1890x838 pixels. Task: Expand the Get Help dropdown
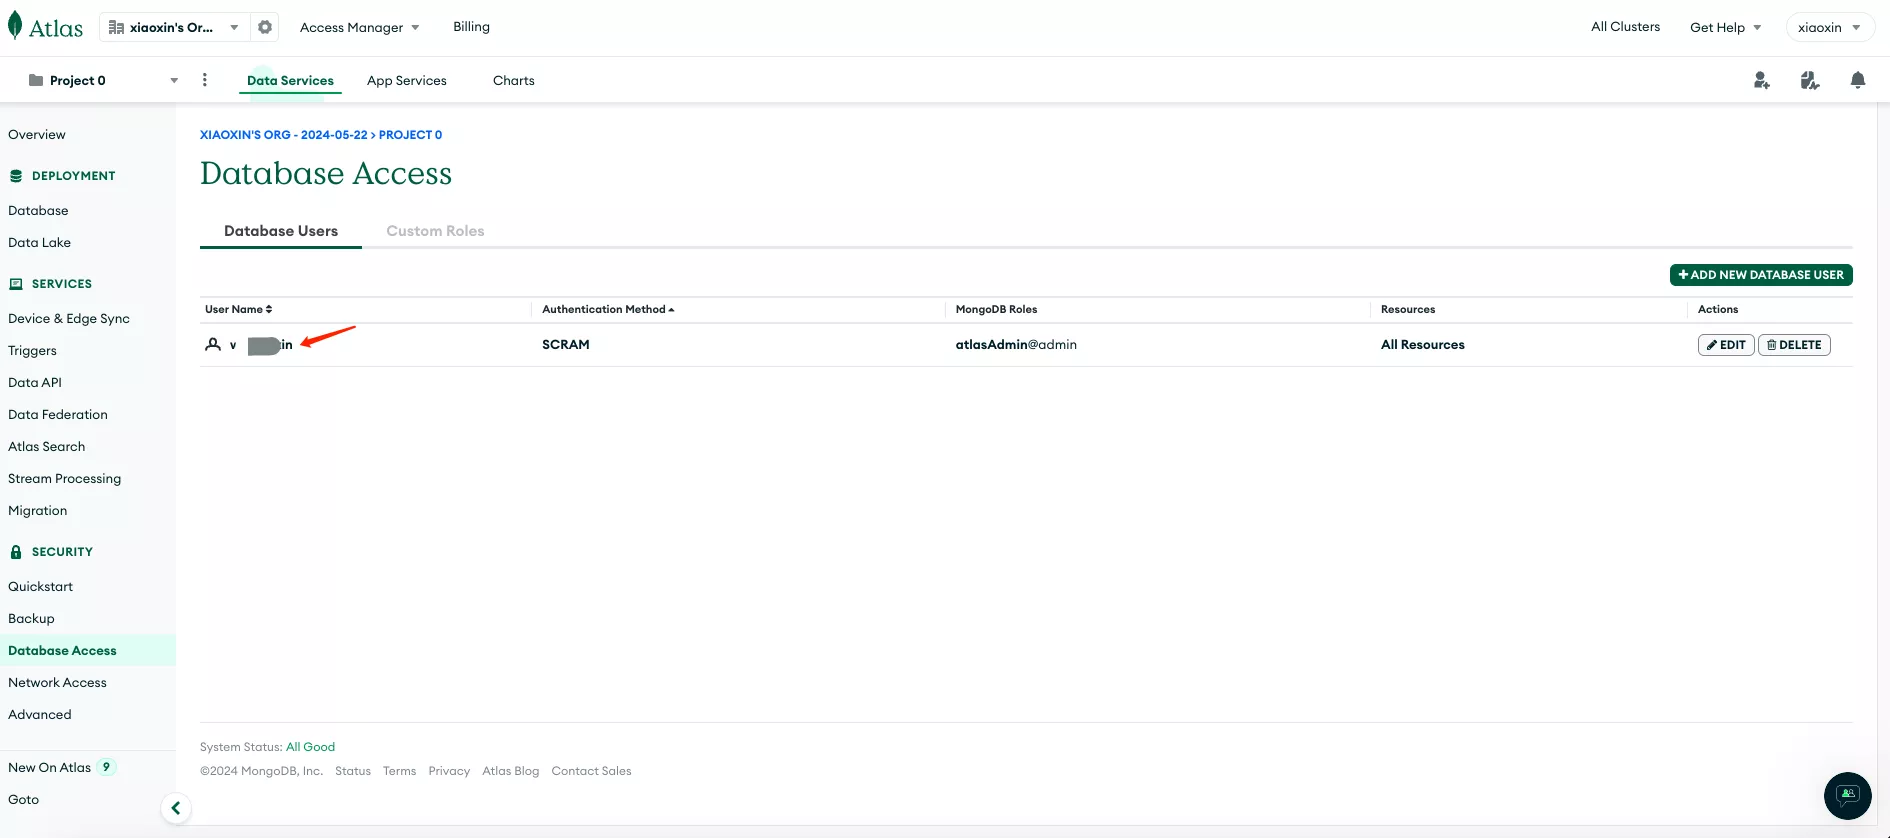click(x=1726, y=27)
